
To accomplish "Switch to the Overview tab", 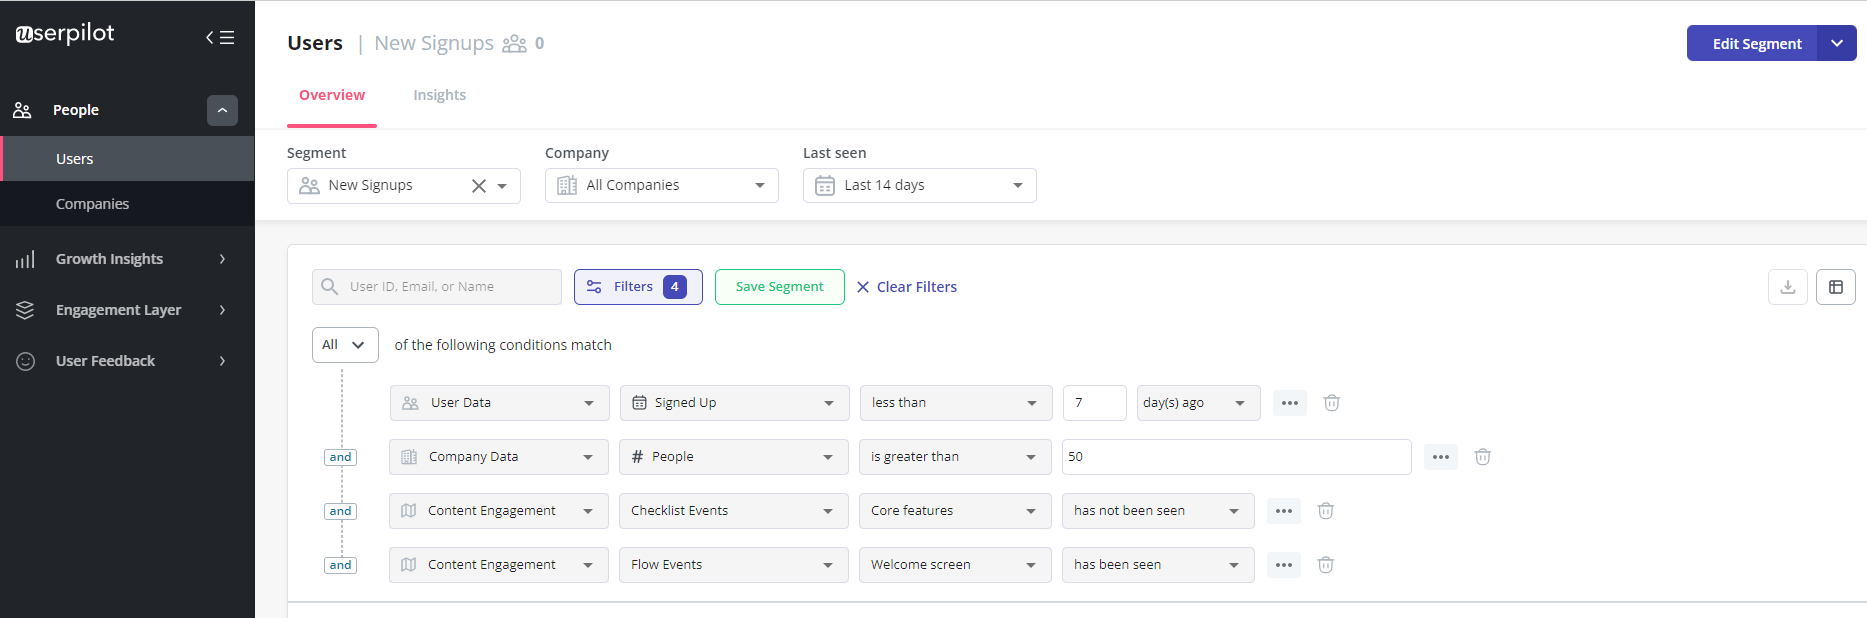I will point(332,95).
